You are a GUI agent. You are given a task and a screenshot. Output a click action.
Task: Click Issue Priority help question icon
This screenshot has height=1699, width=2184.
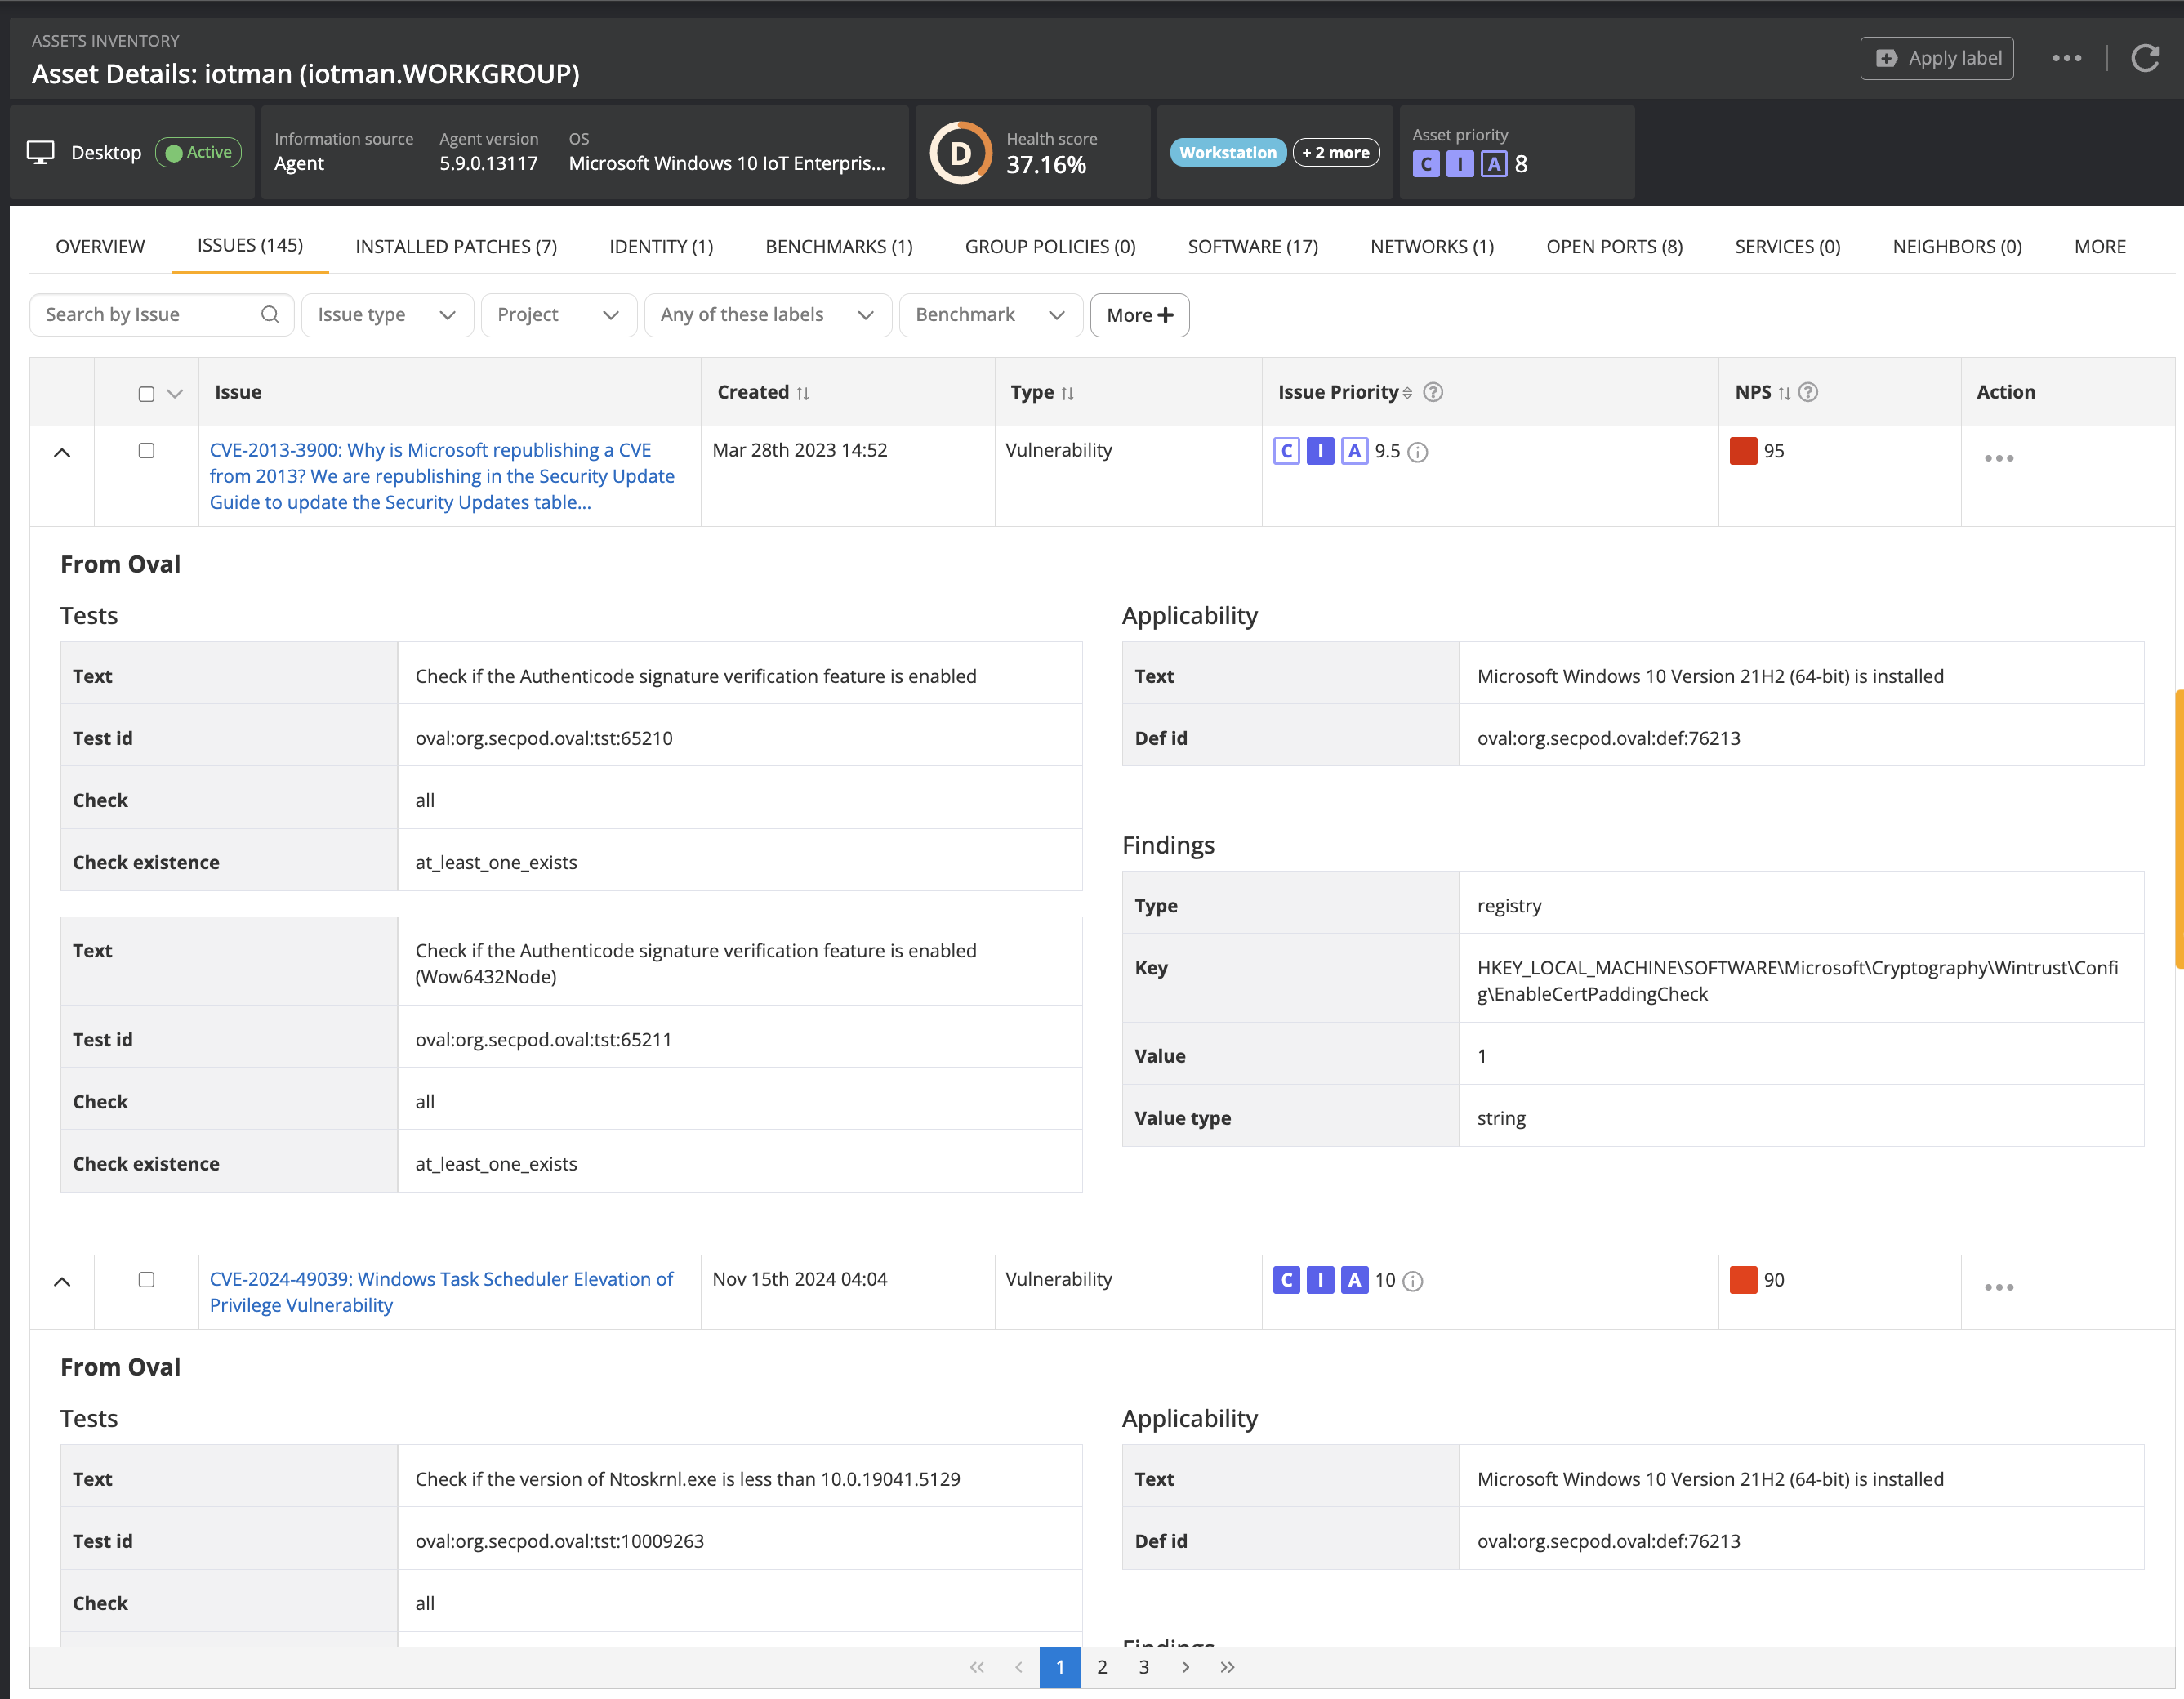(x=1432, y=392)
